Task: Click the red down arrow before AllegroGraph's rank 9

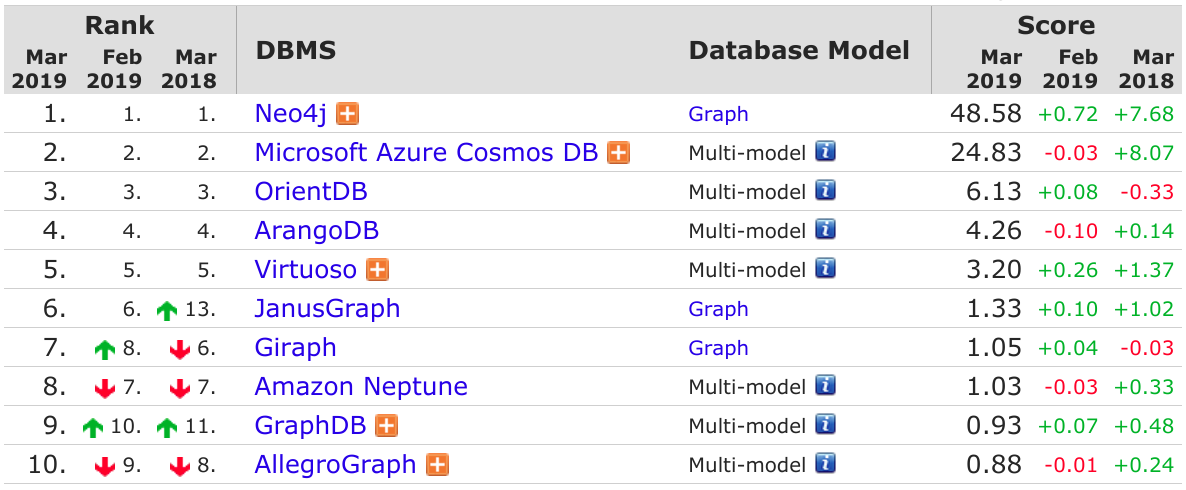Action: coord(104,467)
